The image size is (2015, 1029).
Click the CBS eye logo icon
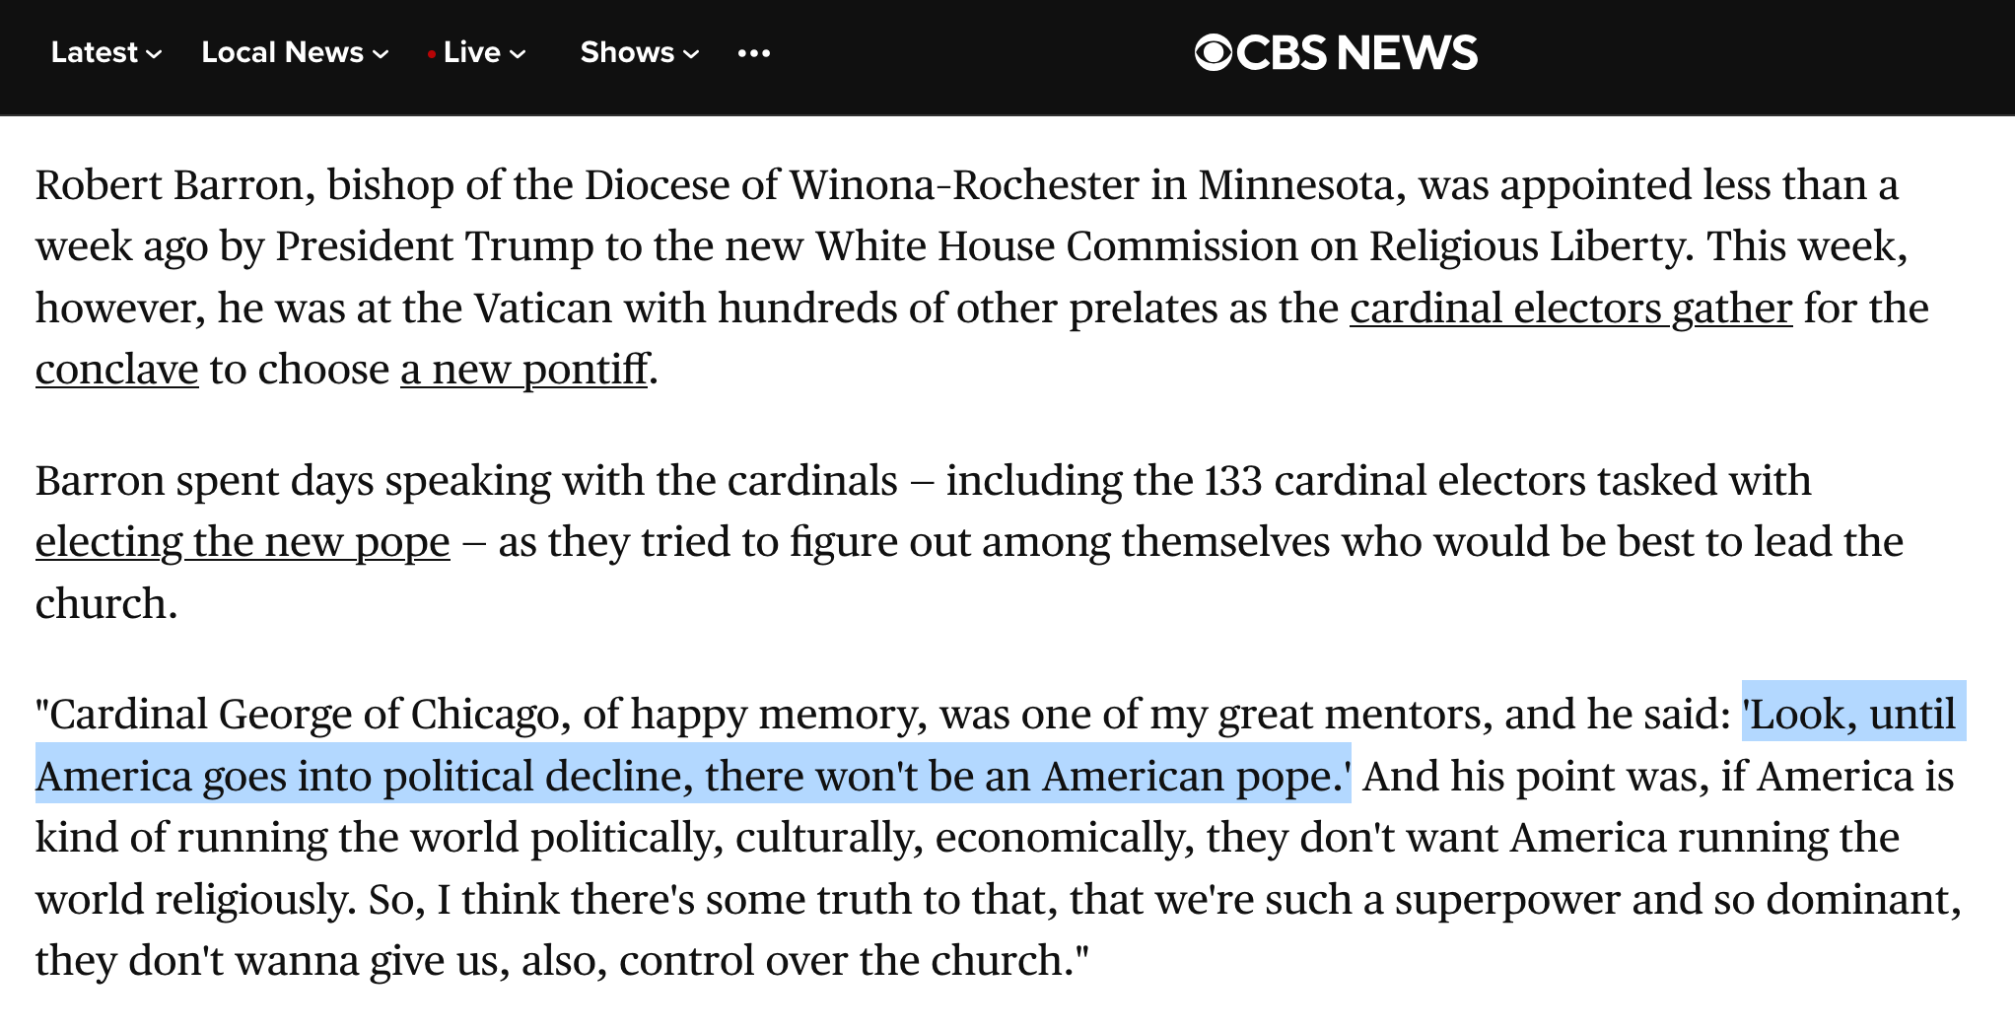[1213, 53]
